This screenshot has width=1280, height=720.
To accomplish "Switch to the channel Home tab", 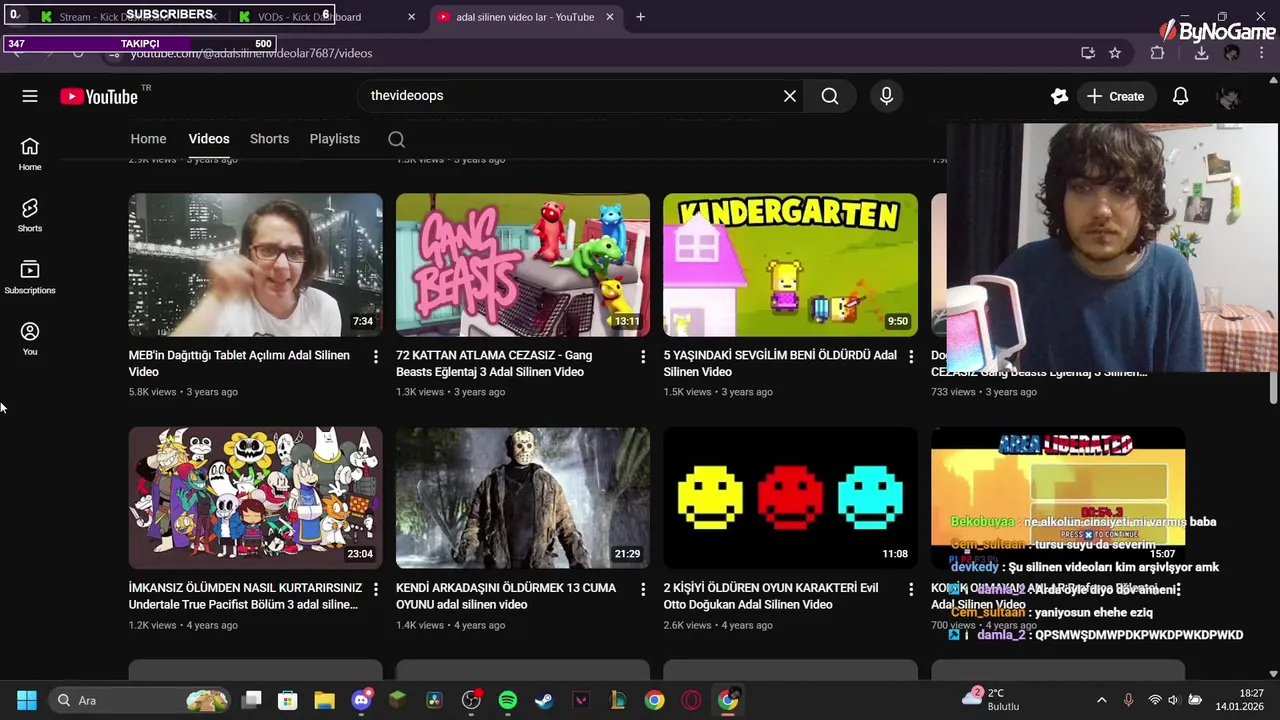I will pyautogui.click(x=148, y=139).
